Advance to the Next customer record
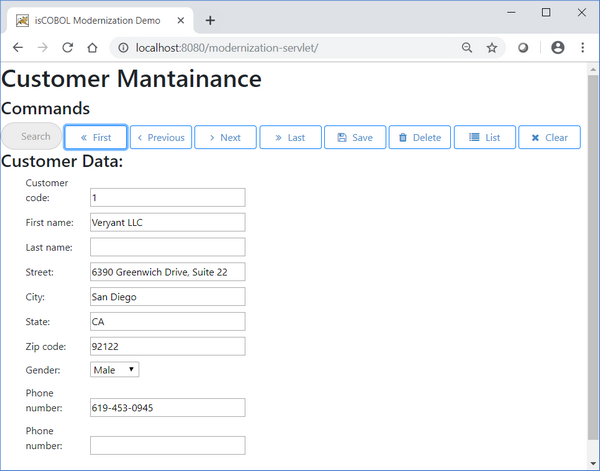This screenshot has width=600, height=471. pyautogui.click(x=225, y=137)
